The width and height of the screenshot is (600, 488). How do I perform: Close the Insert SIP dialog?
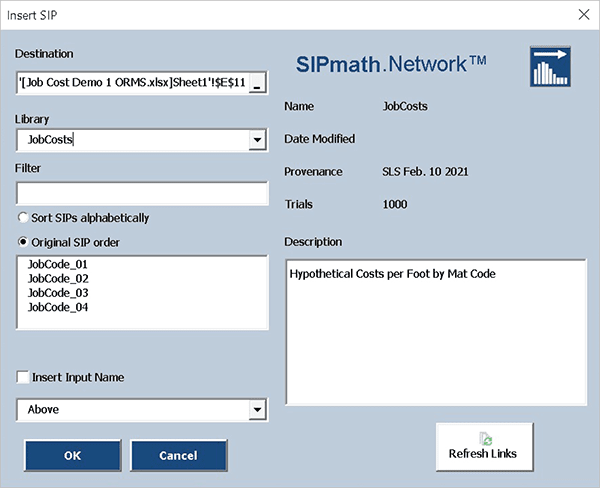pyautogui.click(x=584, y=15)
